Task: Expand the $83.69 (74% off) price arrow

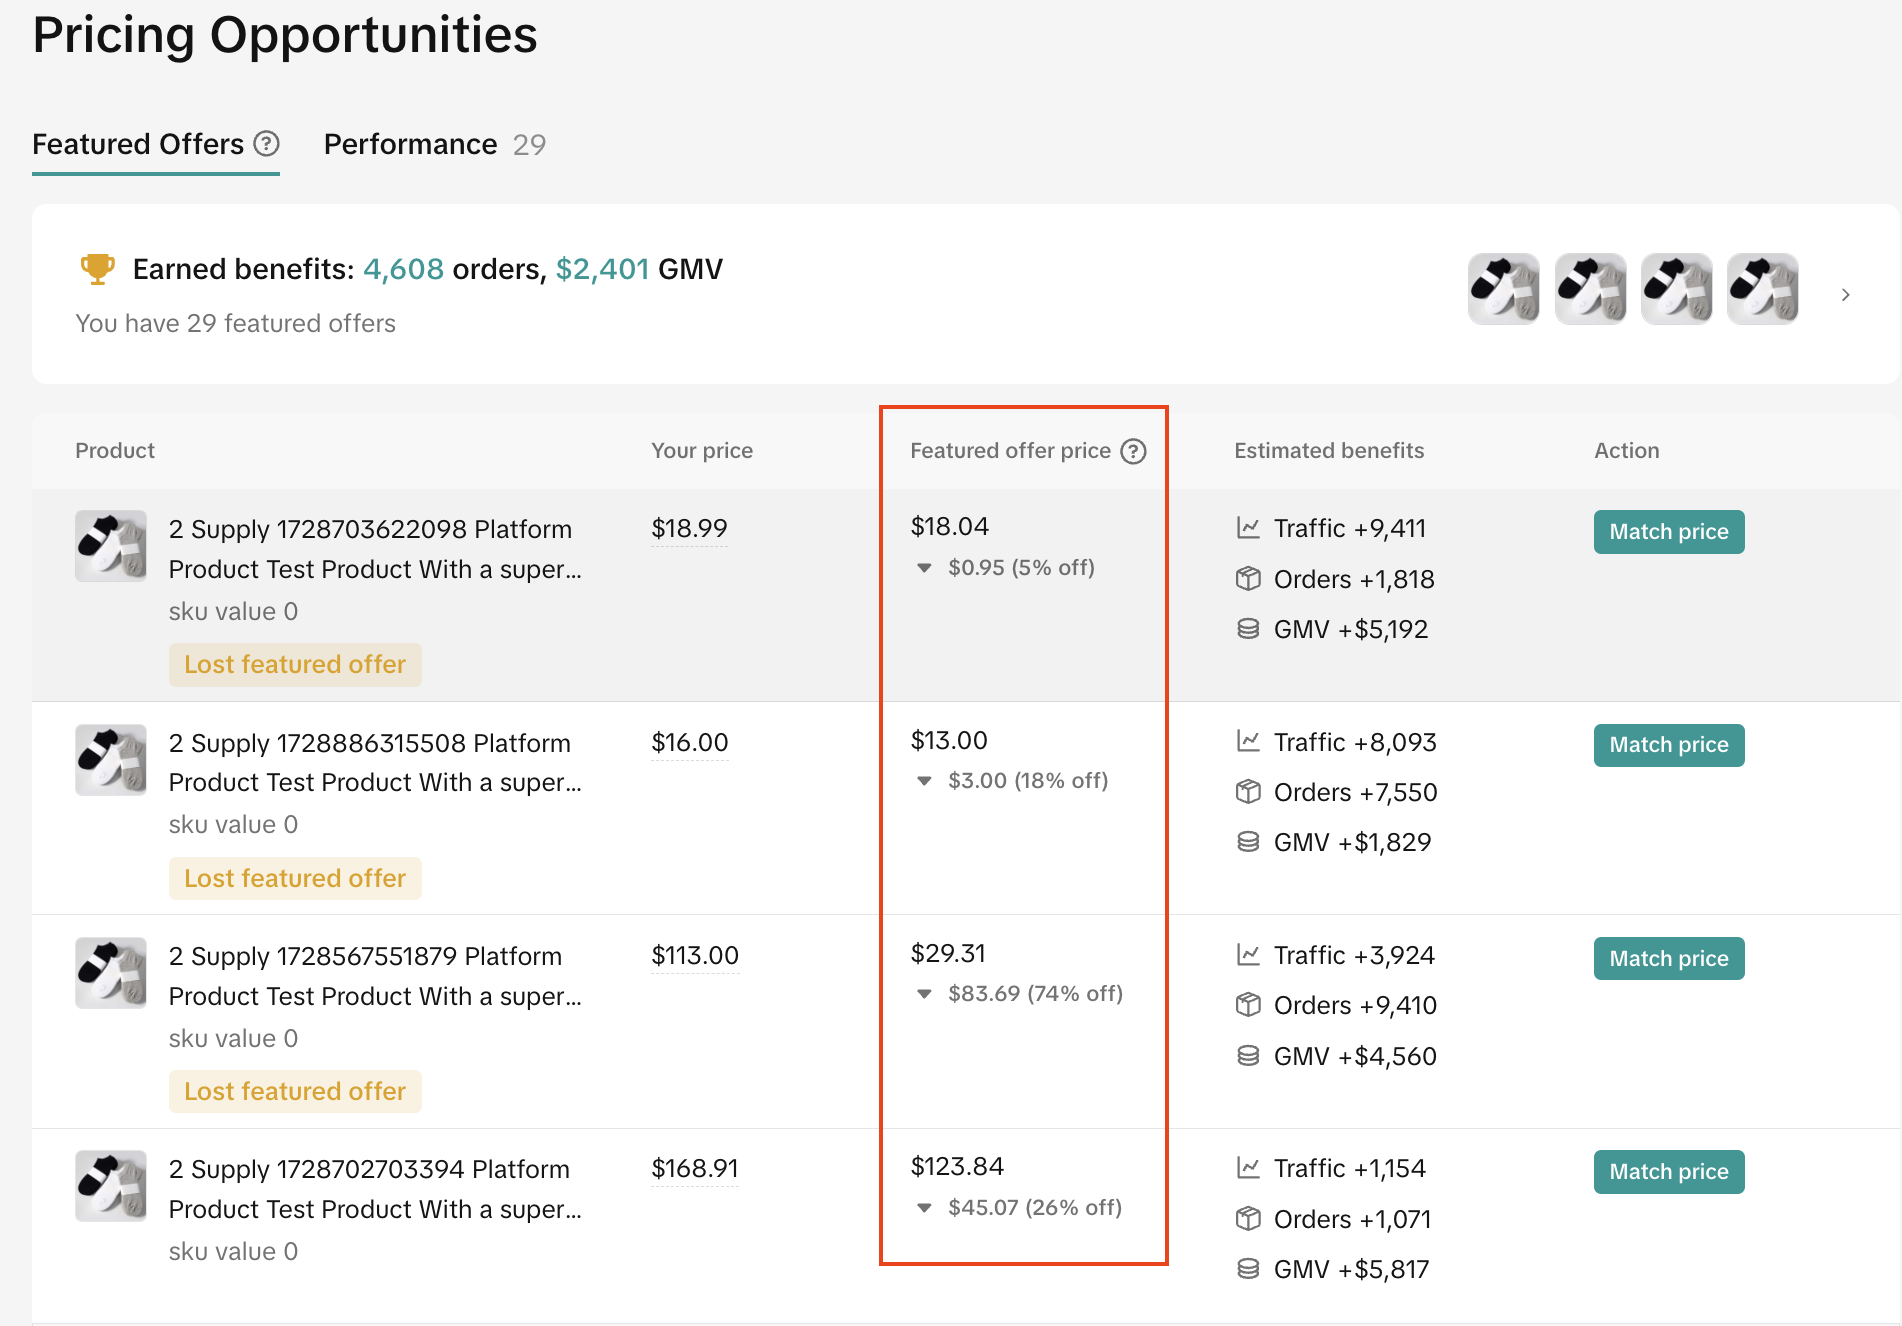Action: point(924,994)
